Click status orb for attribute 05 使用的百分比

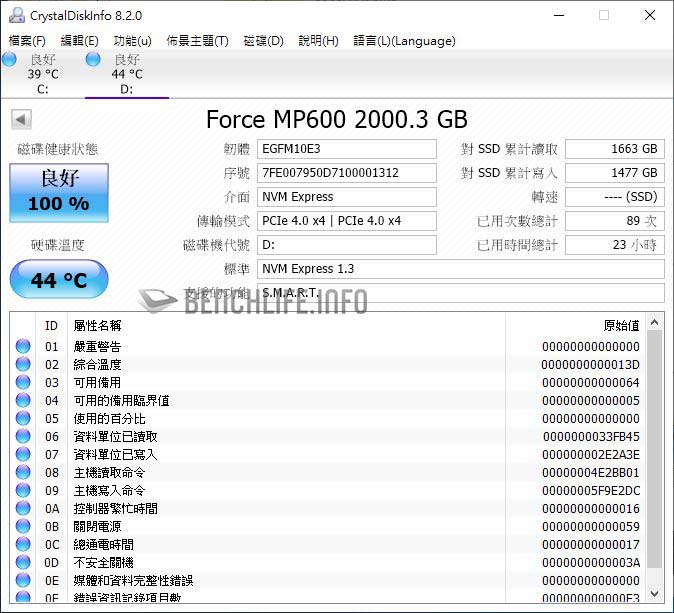pyautogui.click(x=23, y=419)
